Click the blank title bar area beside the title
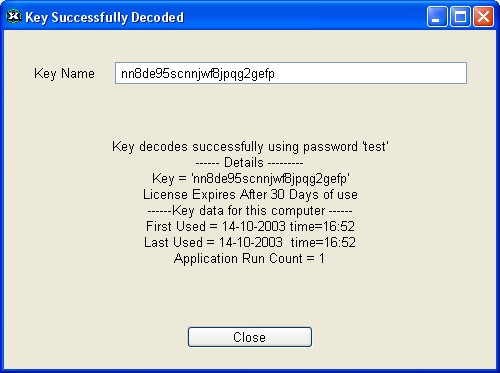Image resolution: width=500 pixels, height=373 pixels. (303, 17)
